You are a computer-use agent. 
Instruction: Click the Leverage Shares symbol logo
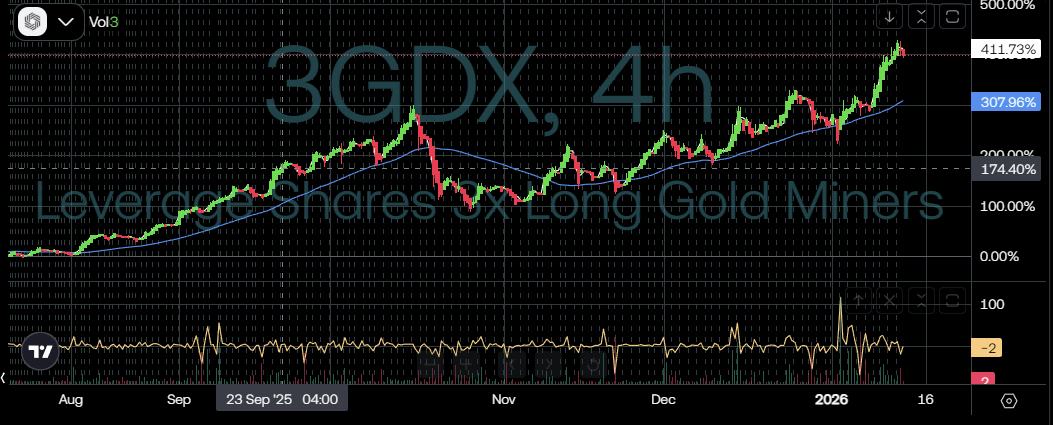tap(33, 21)
